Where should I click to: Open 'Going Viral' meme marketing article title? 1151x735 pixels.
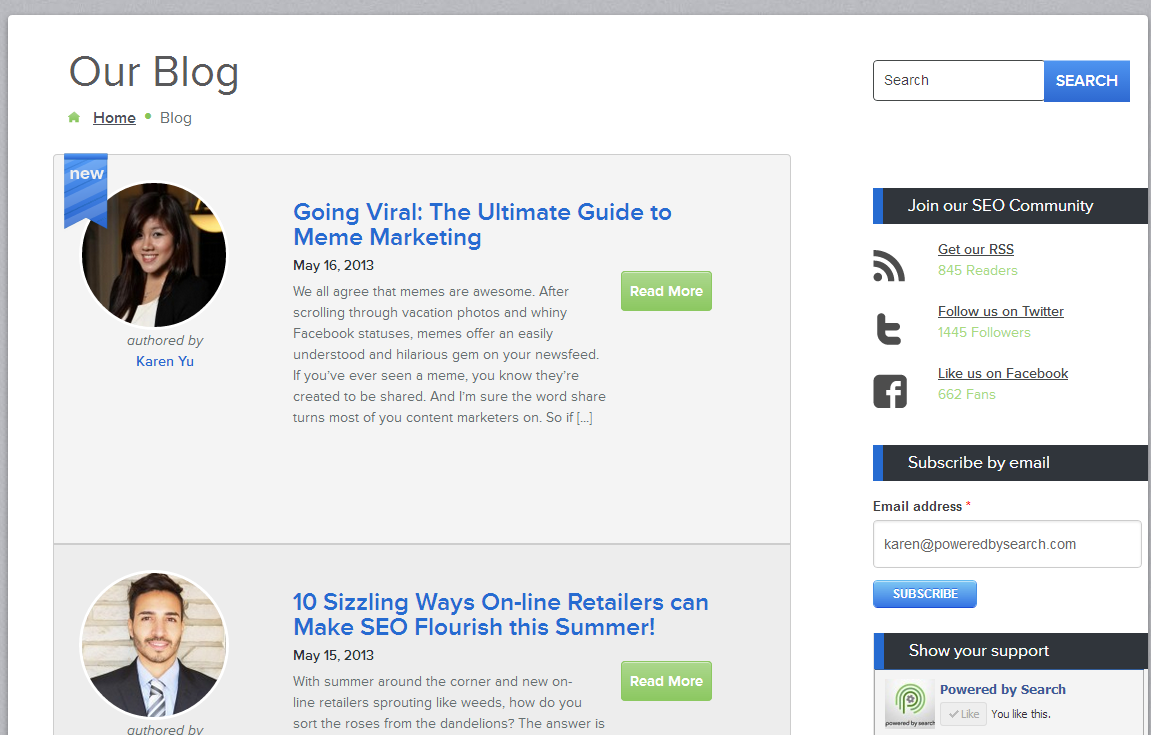[x=482, y=225]
